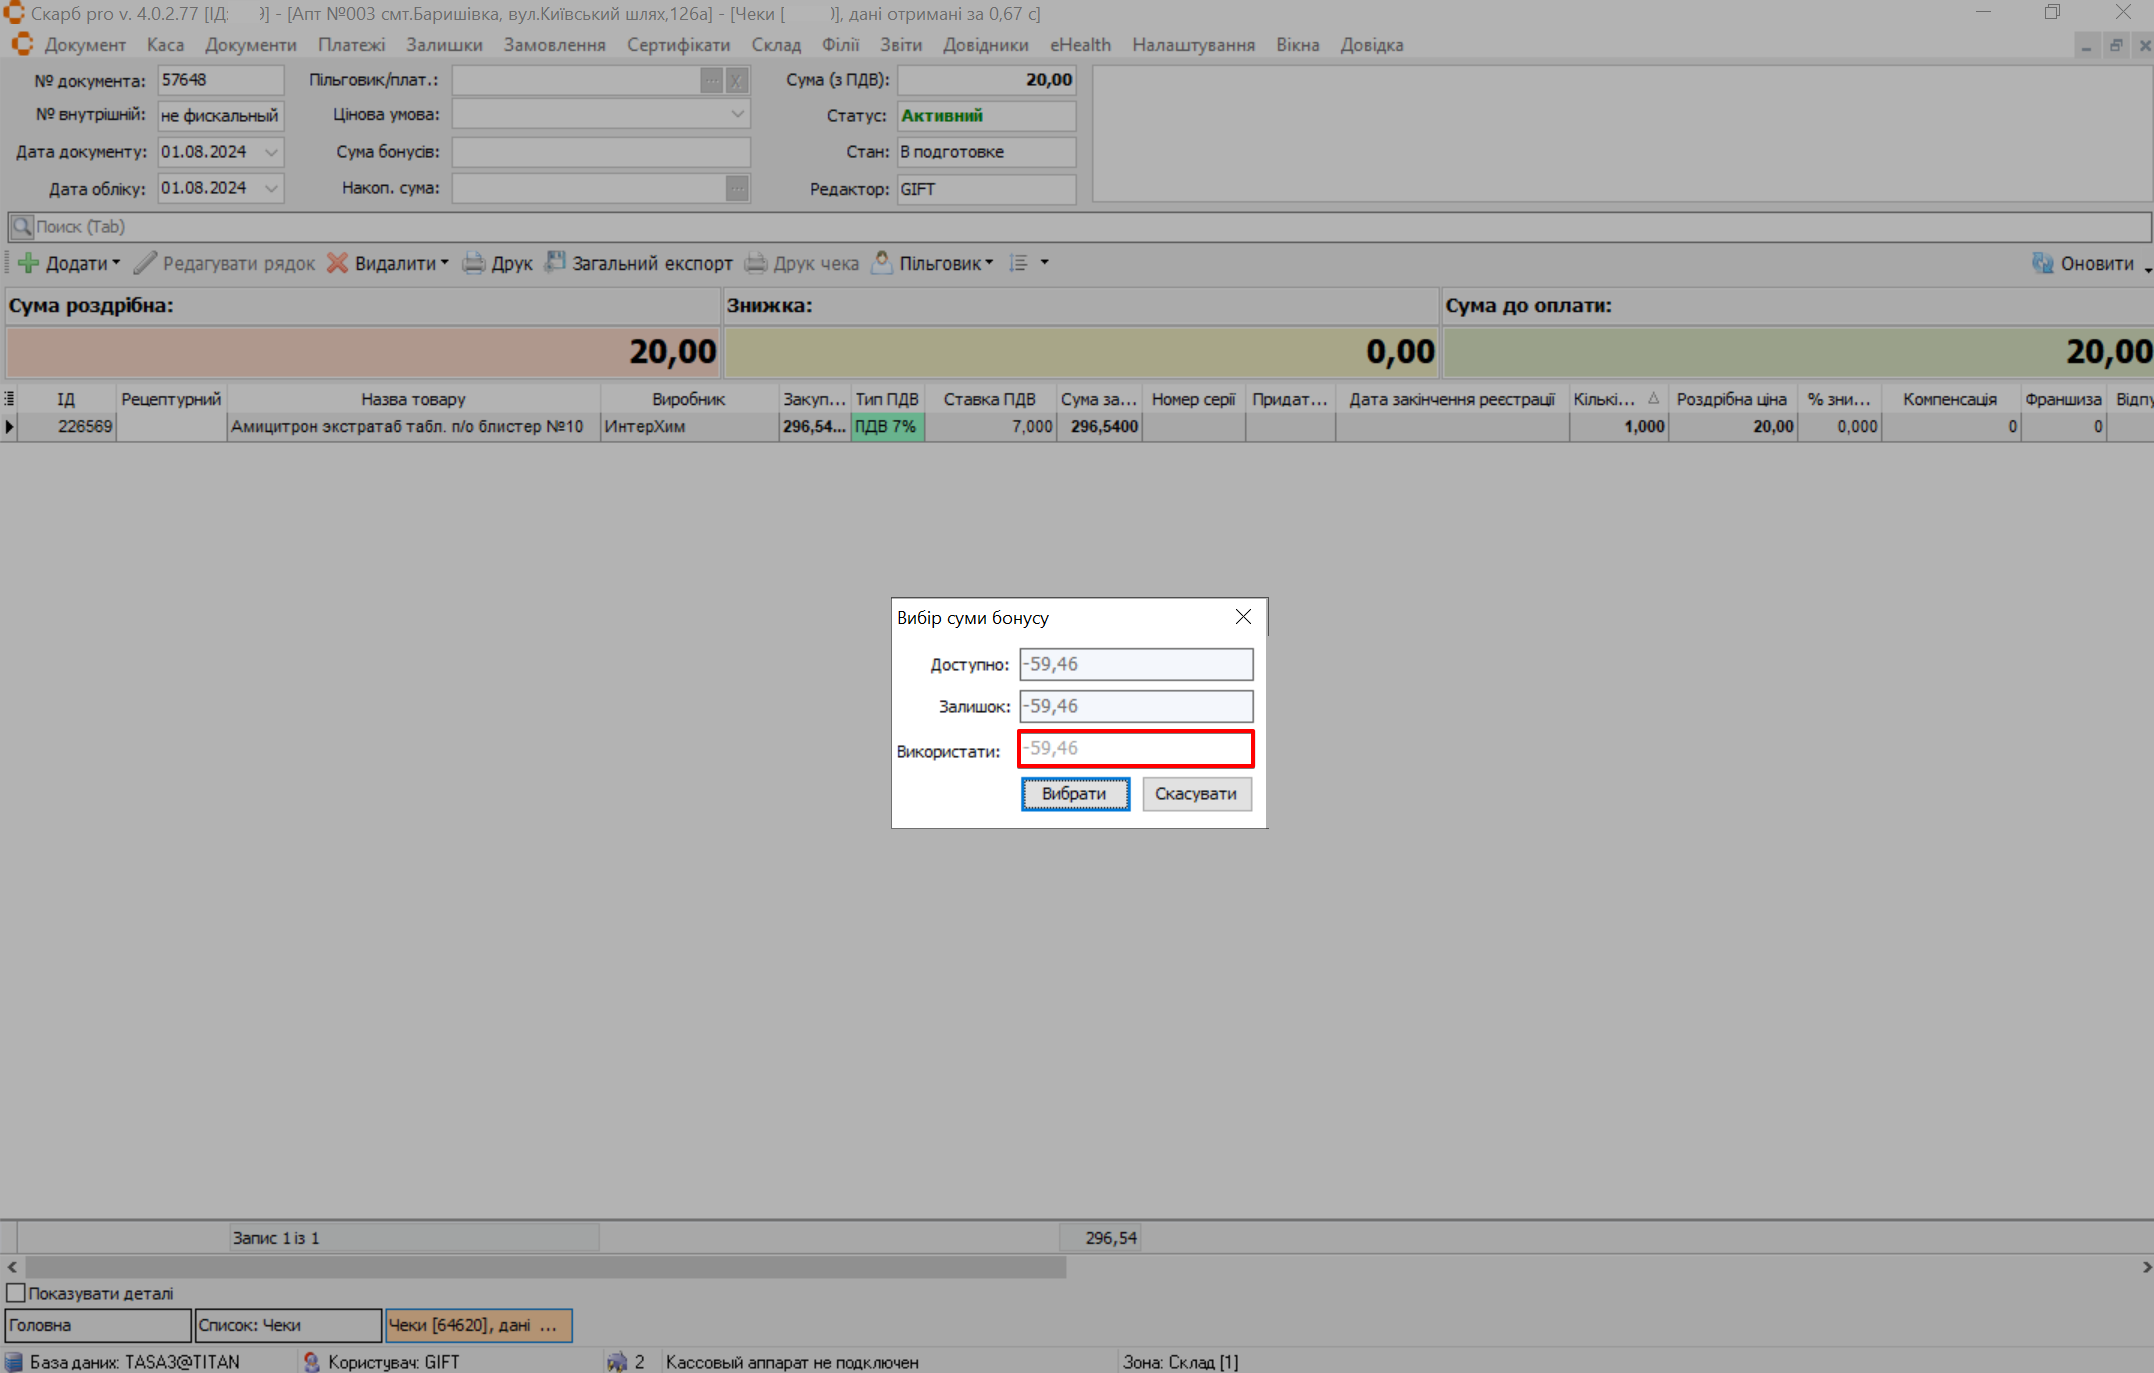2154x1373 pixels.
Task: Click the Оновити refresh icon
Action: (2043, 263)
